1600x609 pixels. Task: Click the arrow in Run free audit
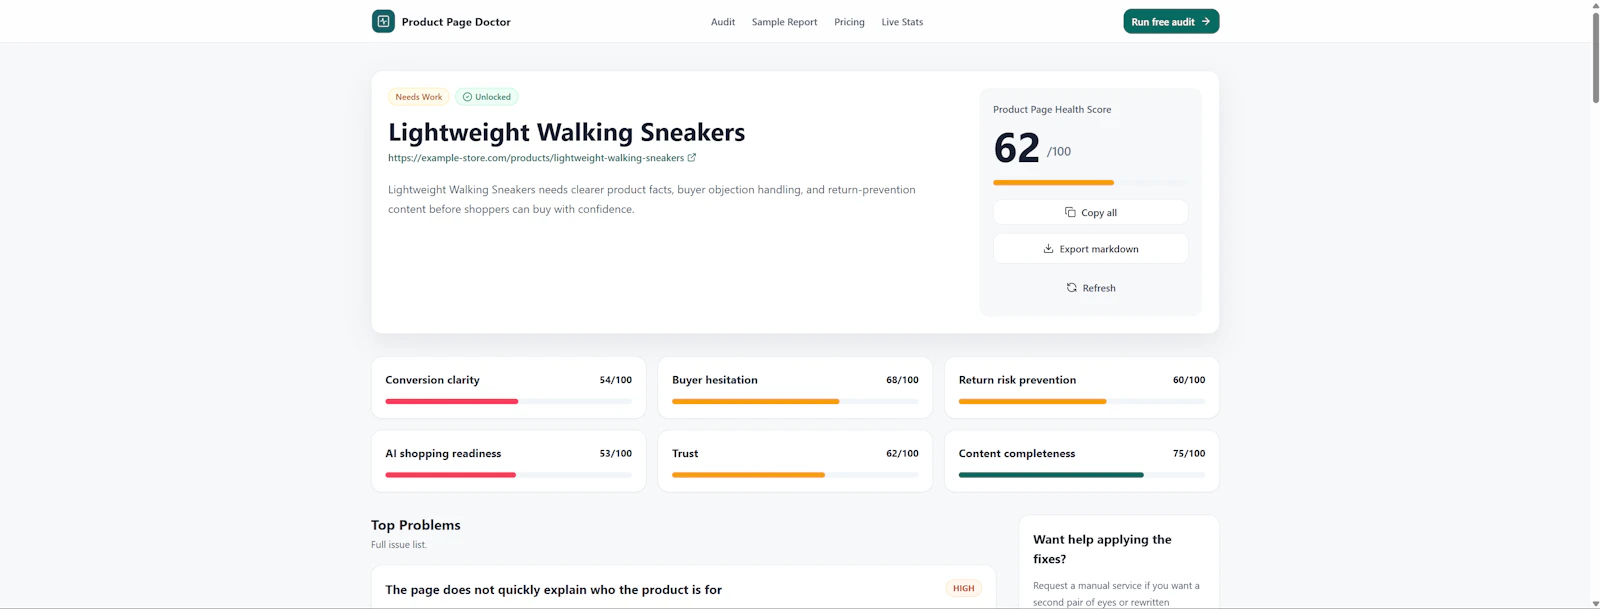pos(1206,21)
